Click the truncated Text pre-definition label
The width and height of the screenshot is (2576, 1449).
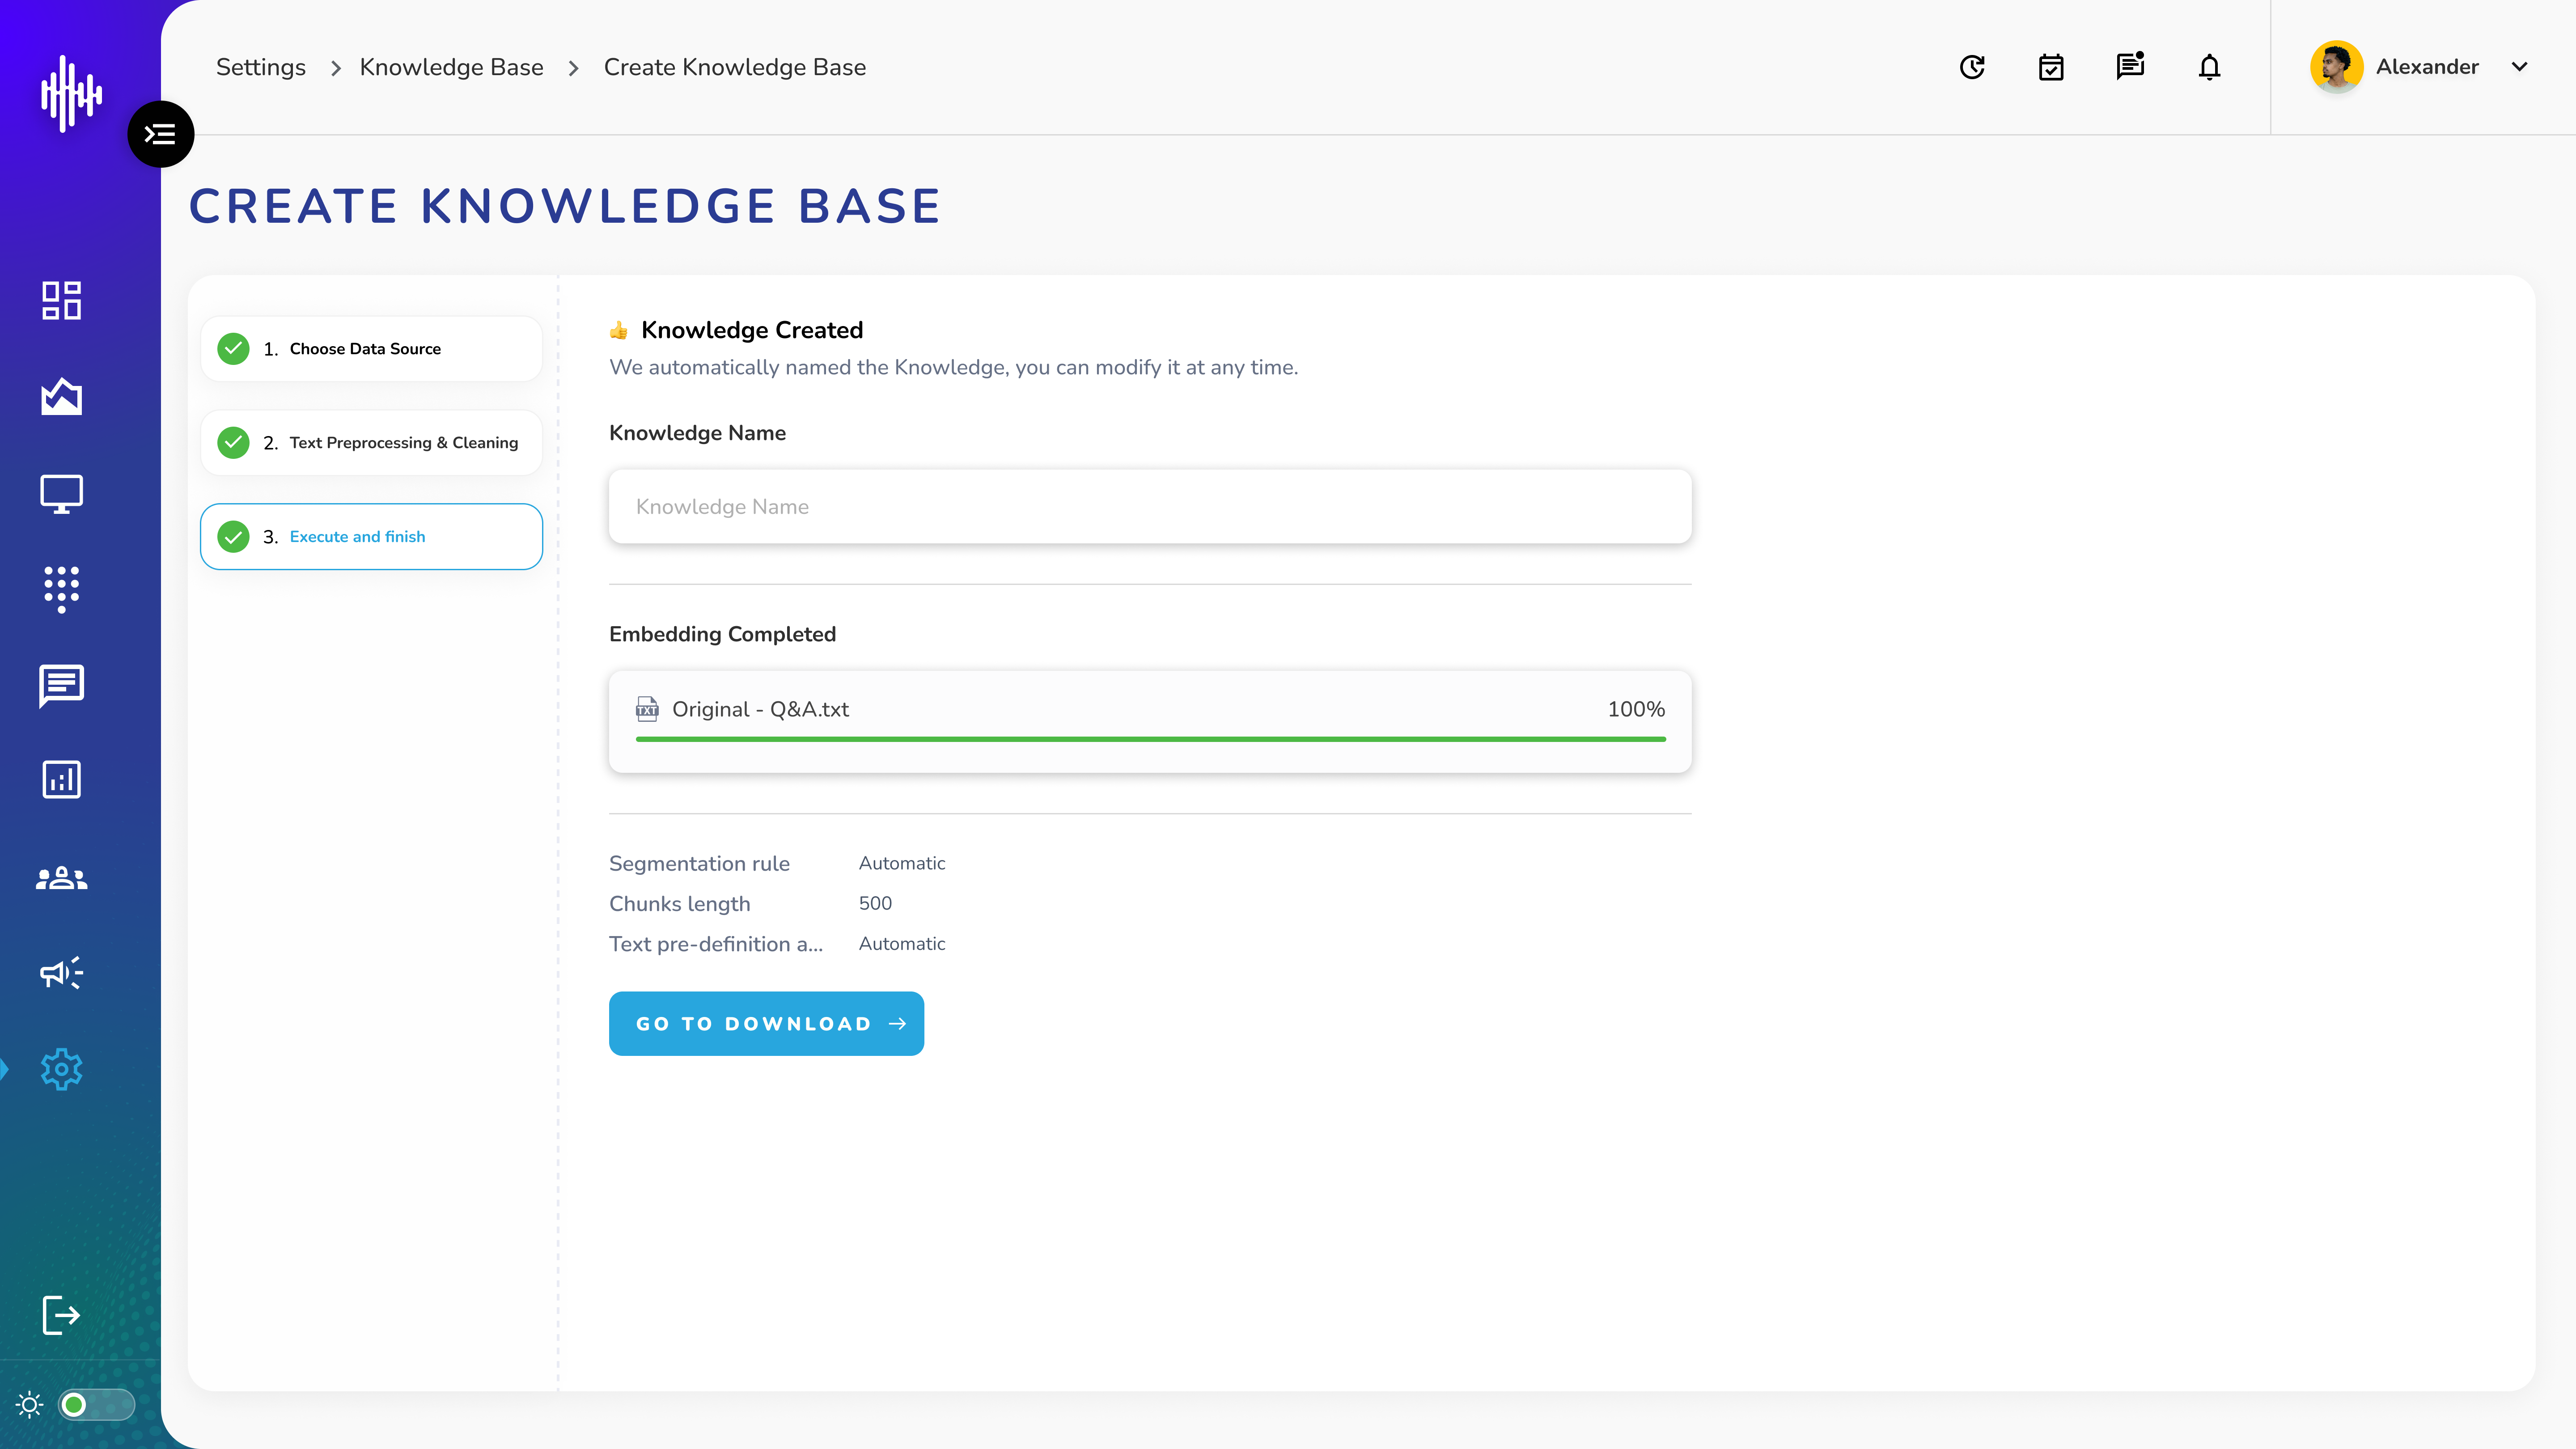pyautogui.click(x=716, y=944)
